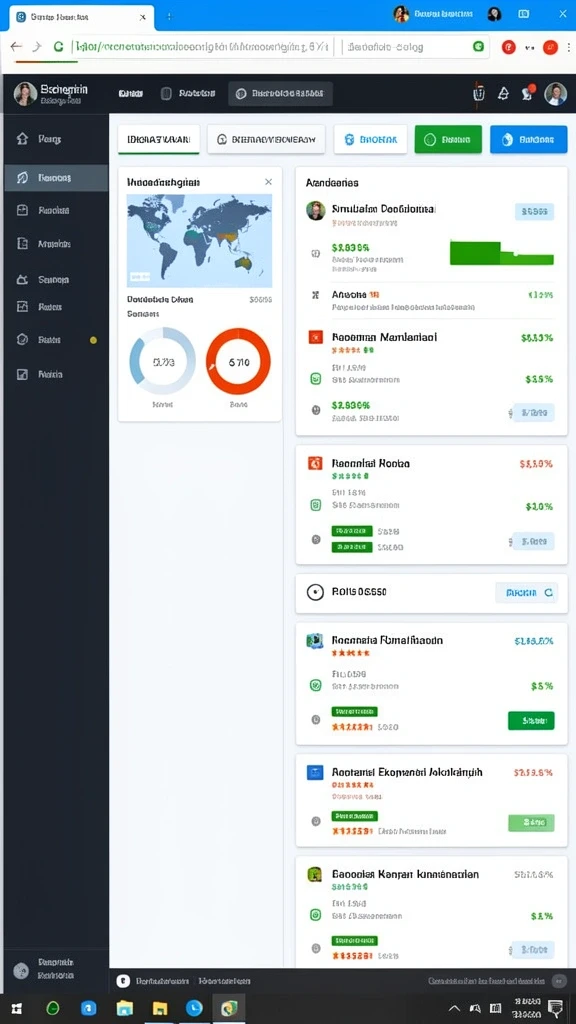
Task: Switch to the first tab underlined in green
Action: [159, 140]
